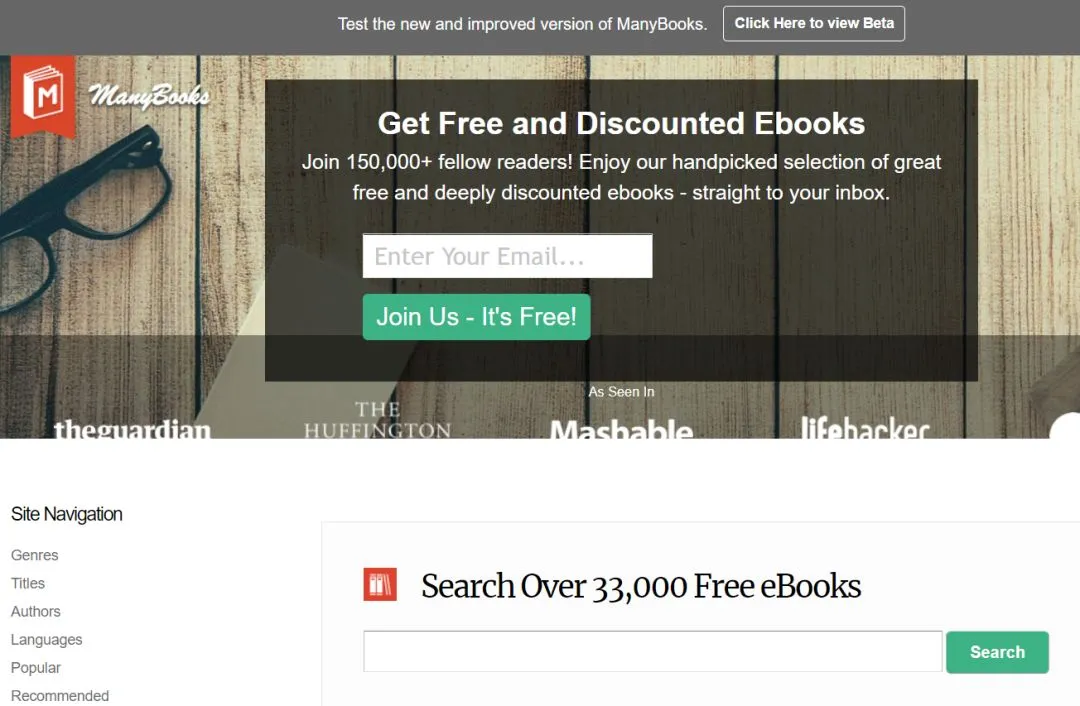This screenshot has height=706, width=1080.
Task: Open Authors navigation link
Action: click(x=35, y=612)
